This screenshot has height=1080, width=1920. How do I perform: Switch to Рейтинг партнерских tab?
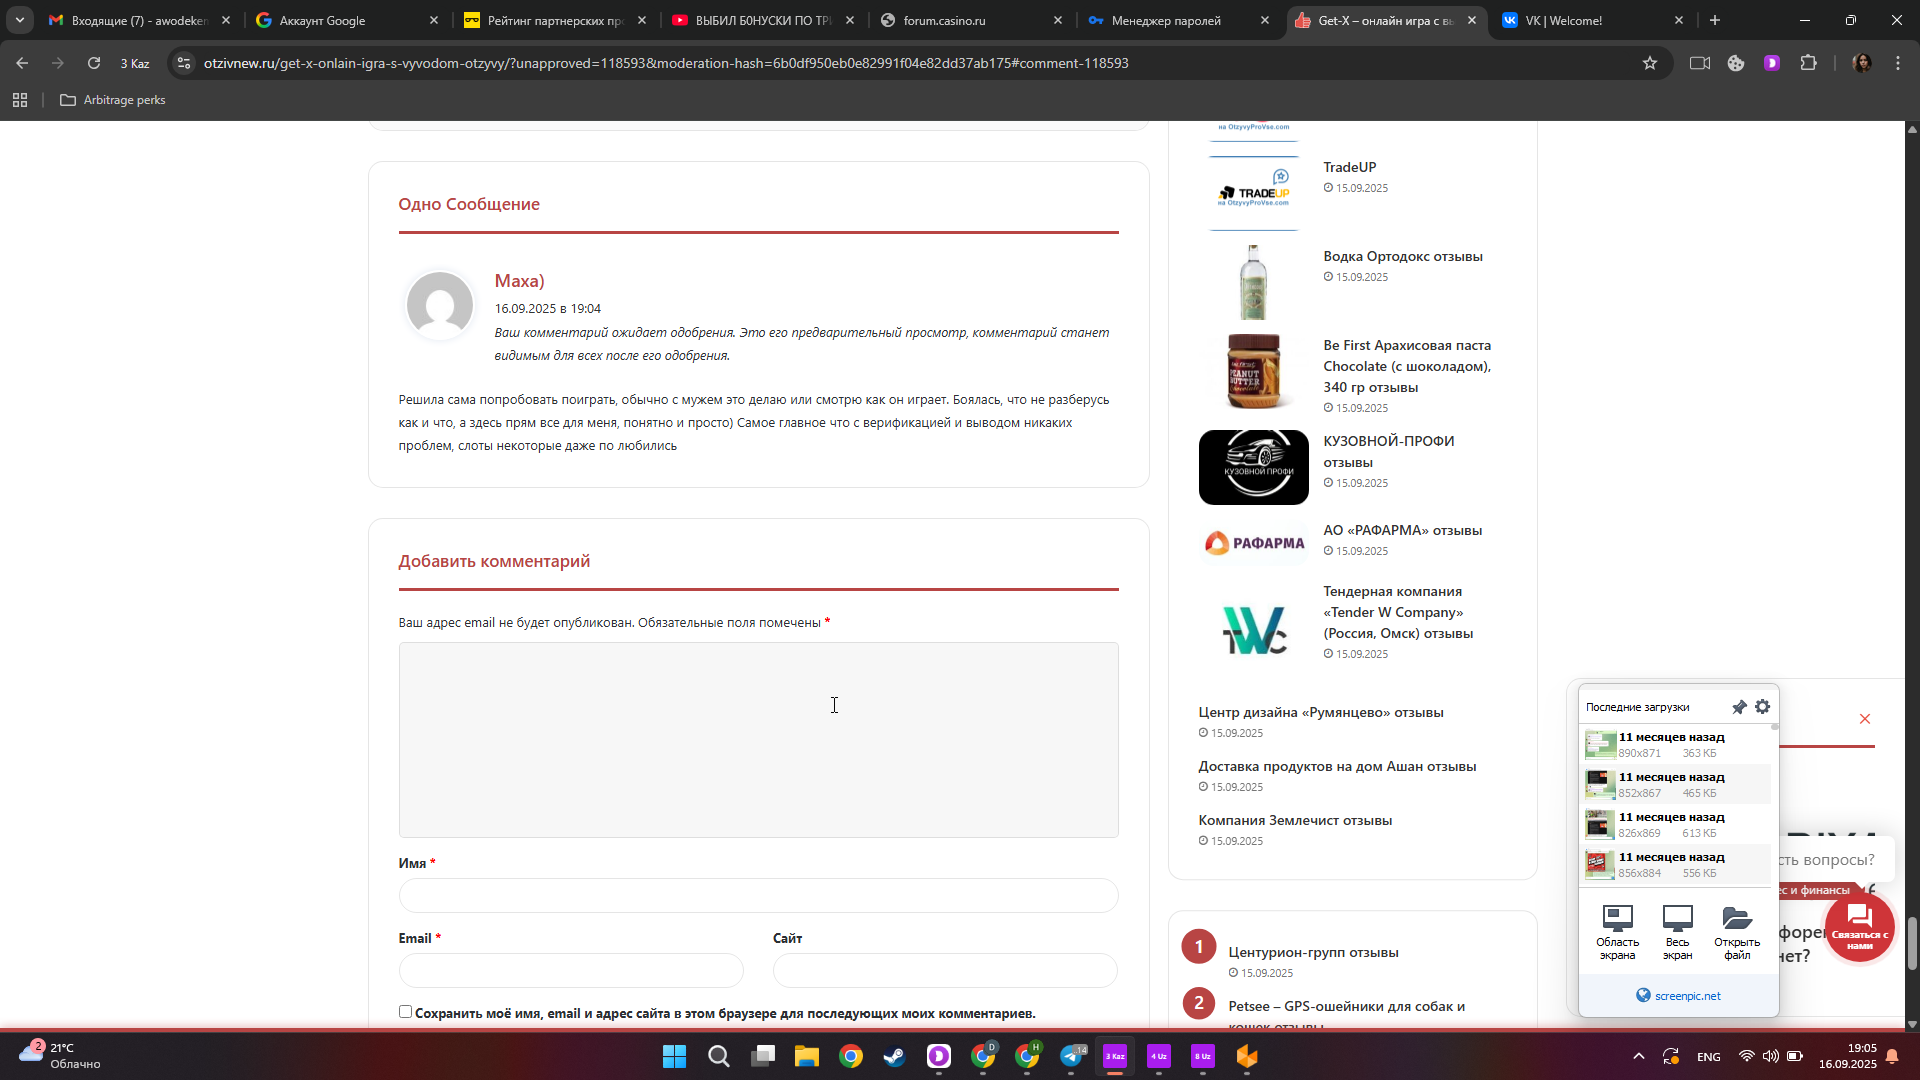click(553, 20)
